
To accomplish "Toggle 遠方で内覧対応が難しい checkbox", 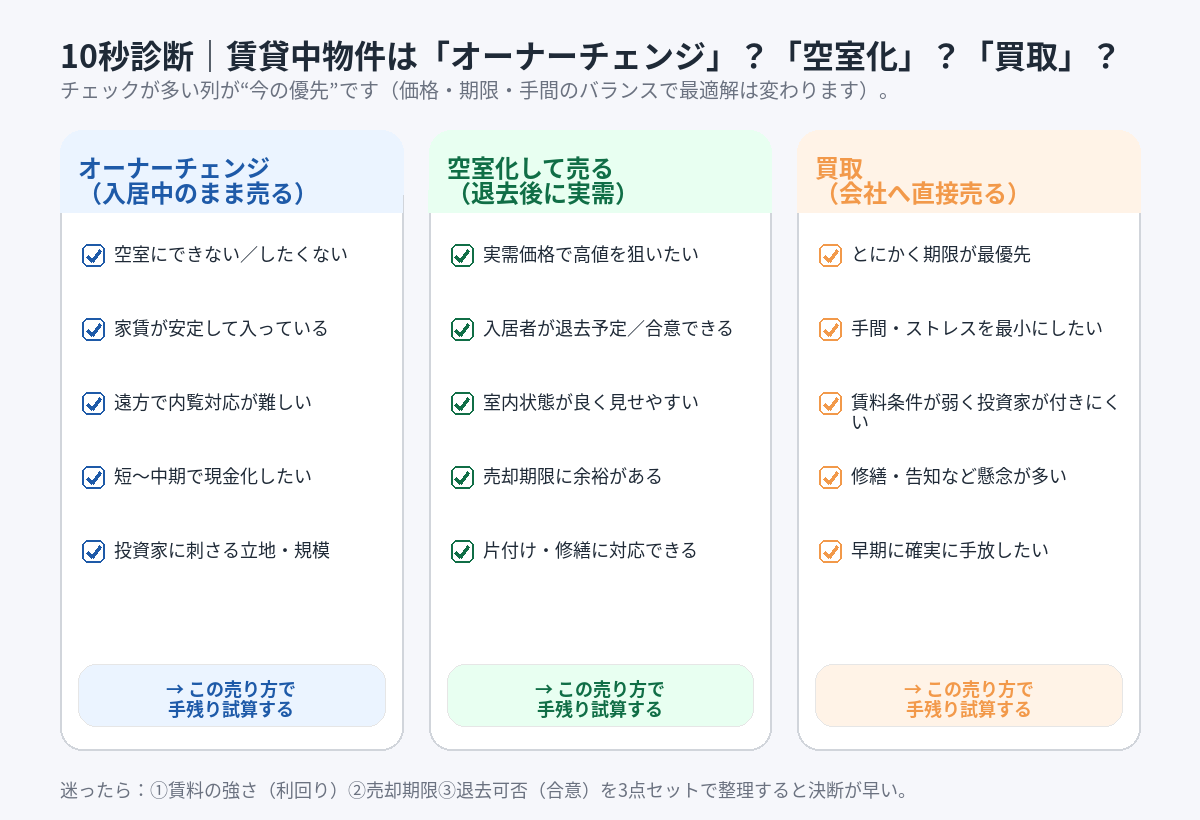I will tap(93, 404).
